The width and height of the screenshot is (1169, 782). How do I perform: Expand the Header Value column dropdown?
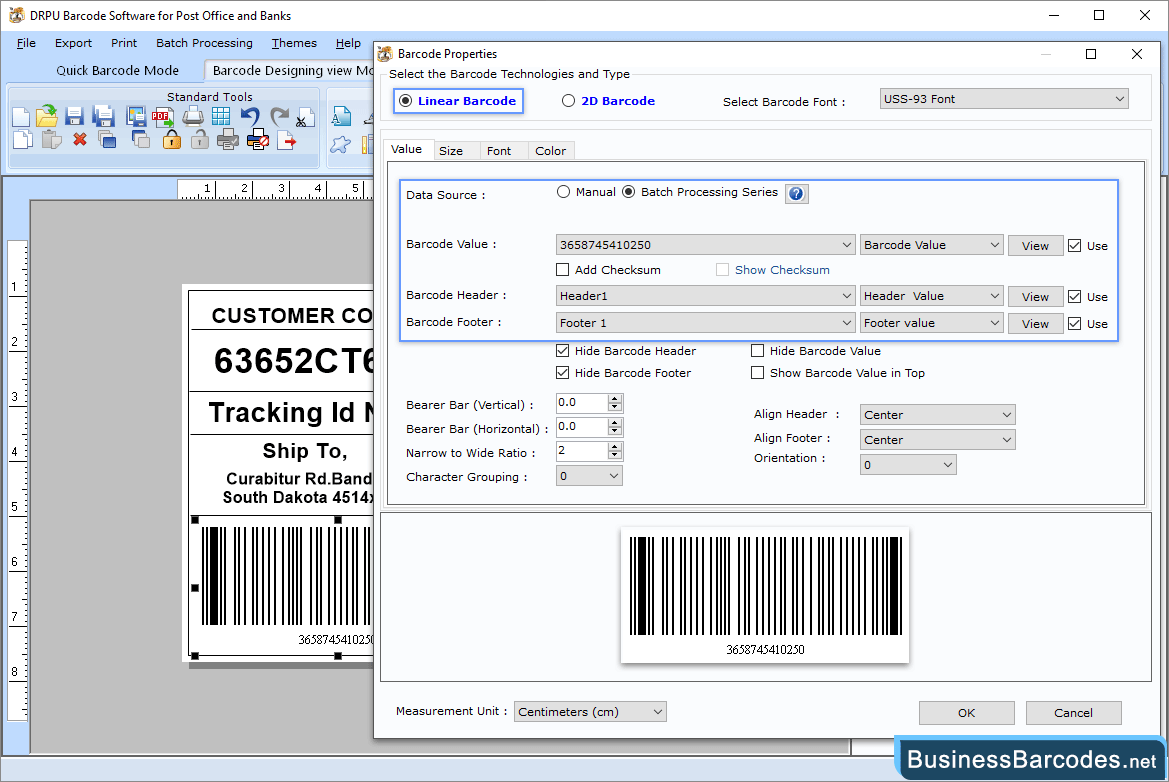[x=932, y=296]
